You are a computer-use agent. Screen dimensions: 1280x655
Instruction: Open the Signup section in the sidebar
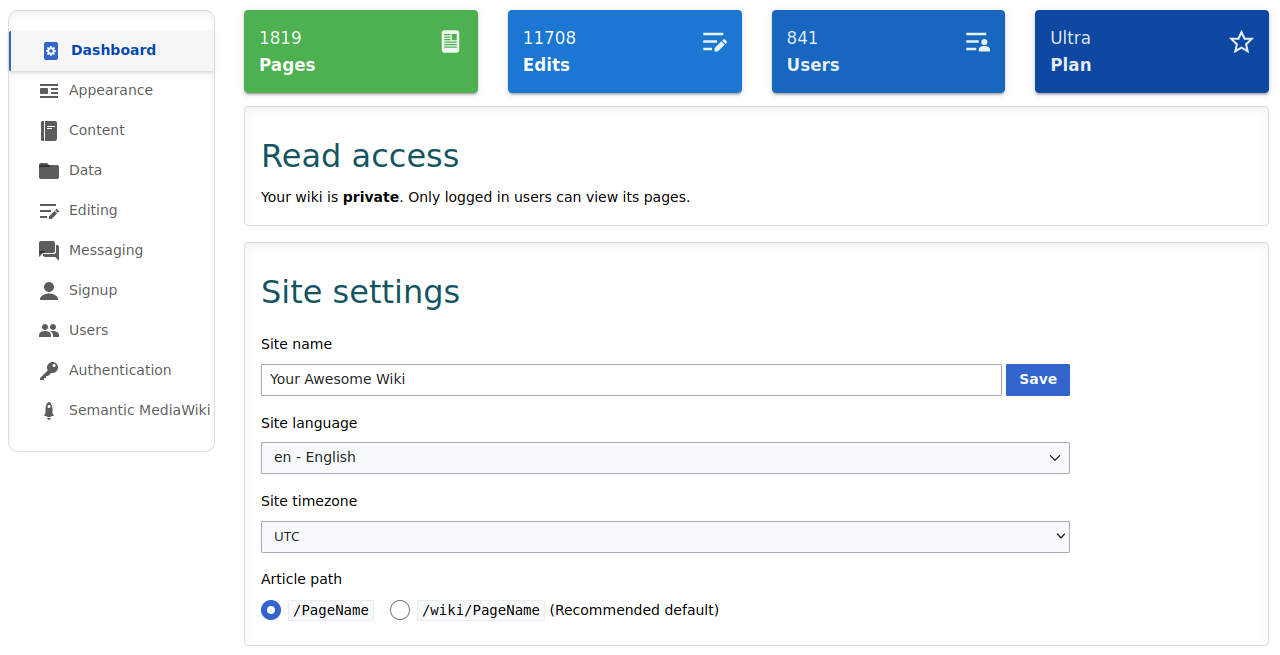click(48, 290)
